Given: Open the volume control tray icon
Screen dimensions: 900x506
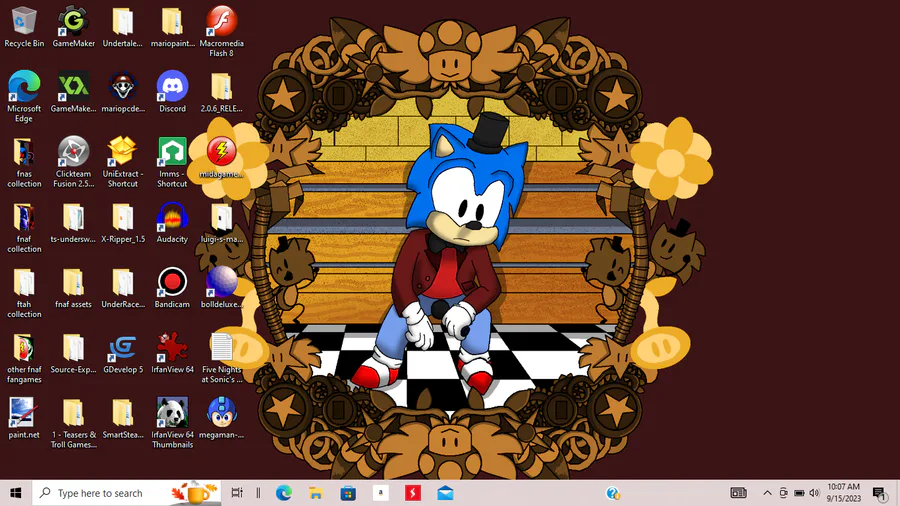Looking at the screenshot, I should coord(814,493).
